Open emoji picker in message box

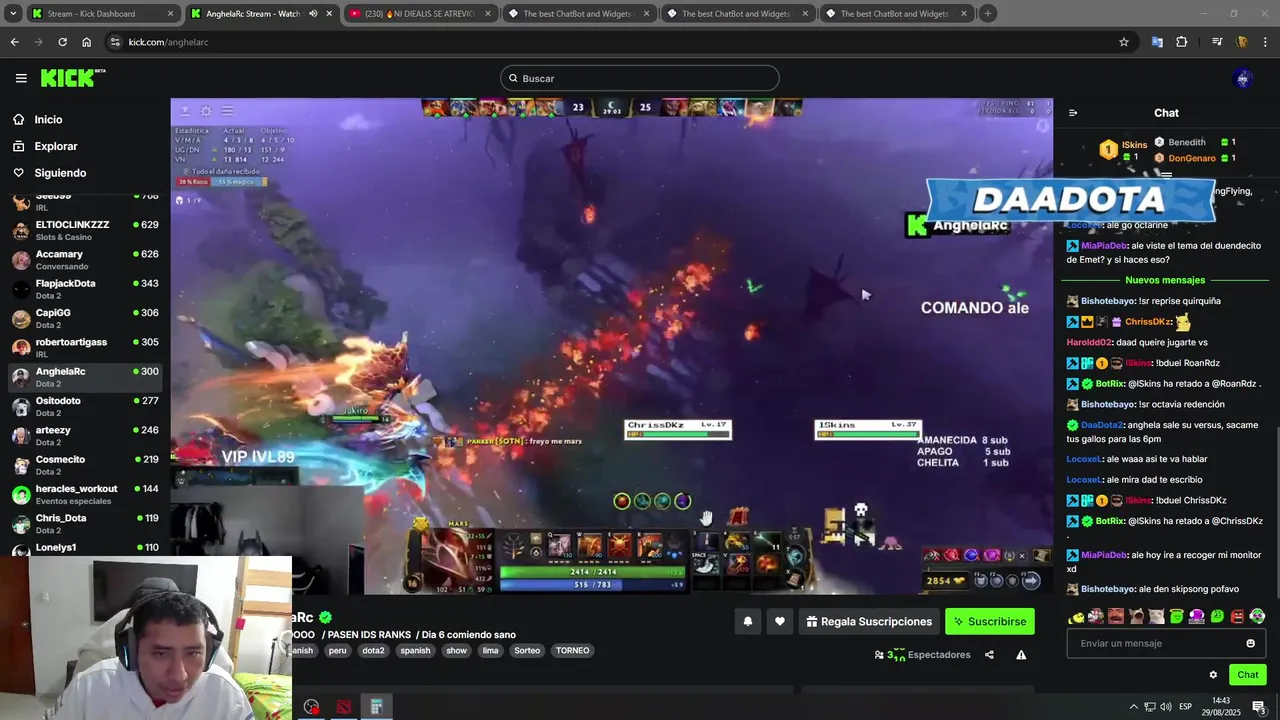1250,643
